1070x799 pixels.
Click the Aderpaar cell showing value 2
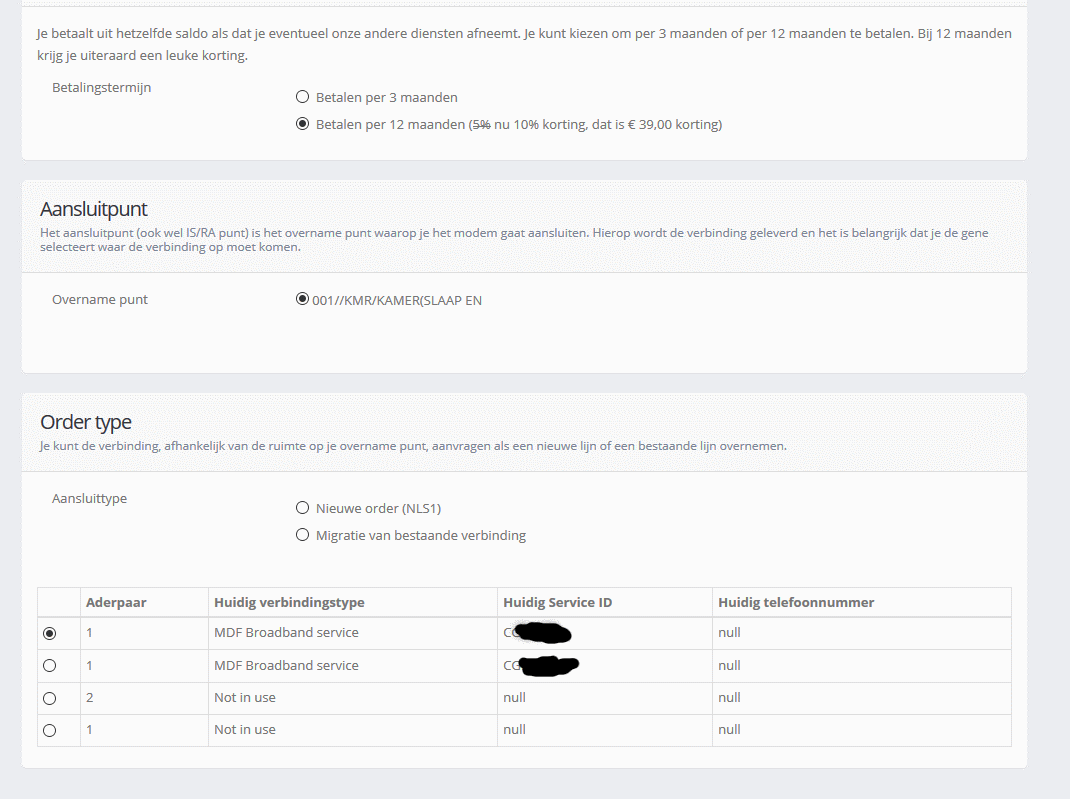pyautogui.click(x=90, y=697)
